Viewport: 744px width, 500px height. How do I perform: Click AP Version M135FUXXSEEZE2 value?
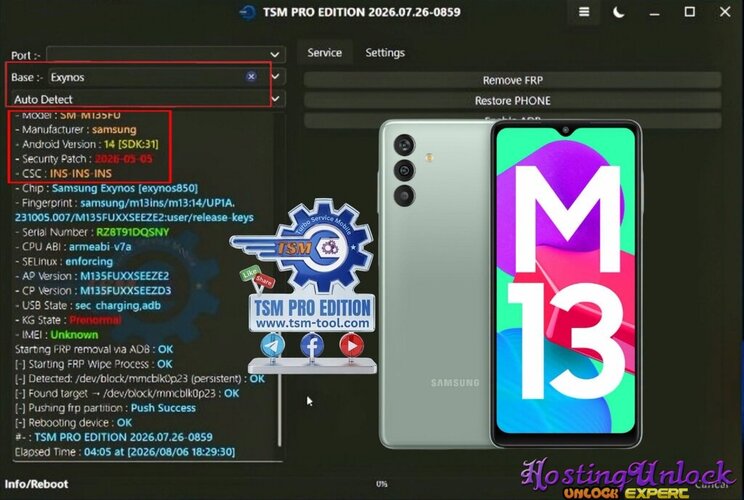[124, 276]
